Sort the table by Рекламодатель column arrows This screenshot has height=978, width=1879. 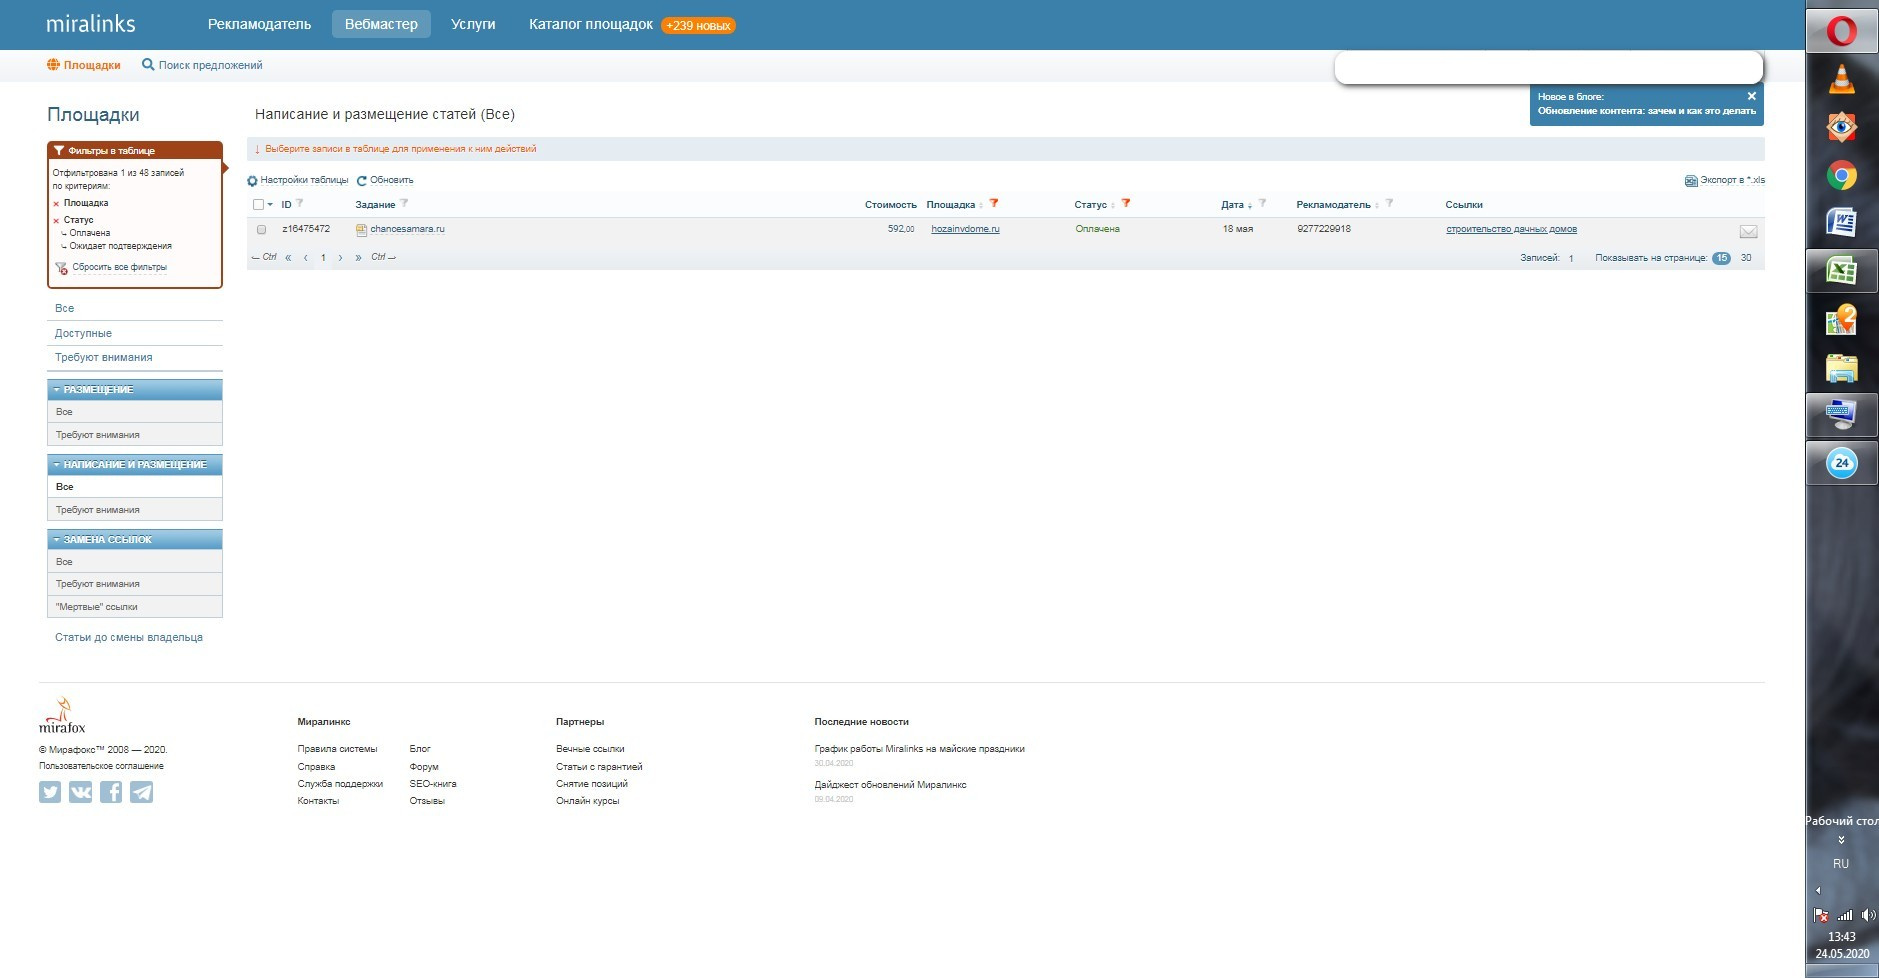click(1377, 205)
